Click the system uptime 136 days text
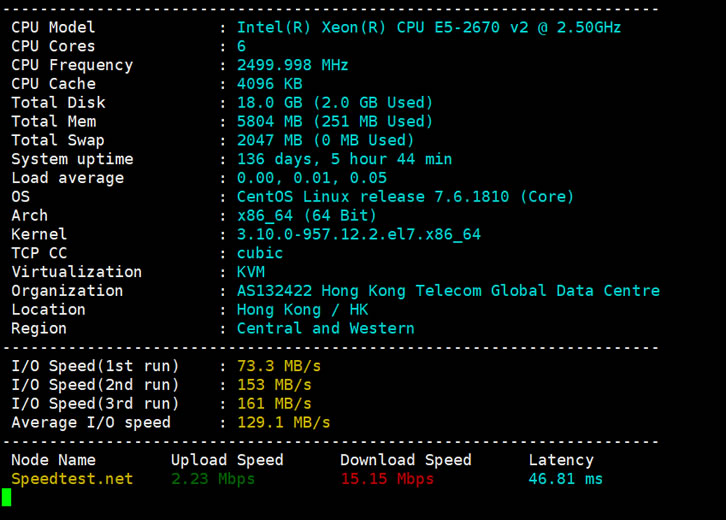 point(344,159)
